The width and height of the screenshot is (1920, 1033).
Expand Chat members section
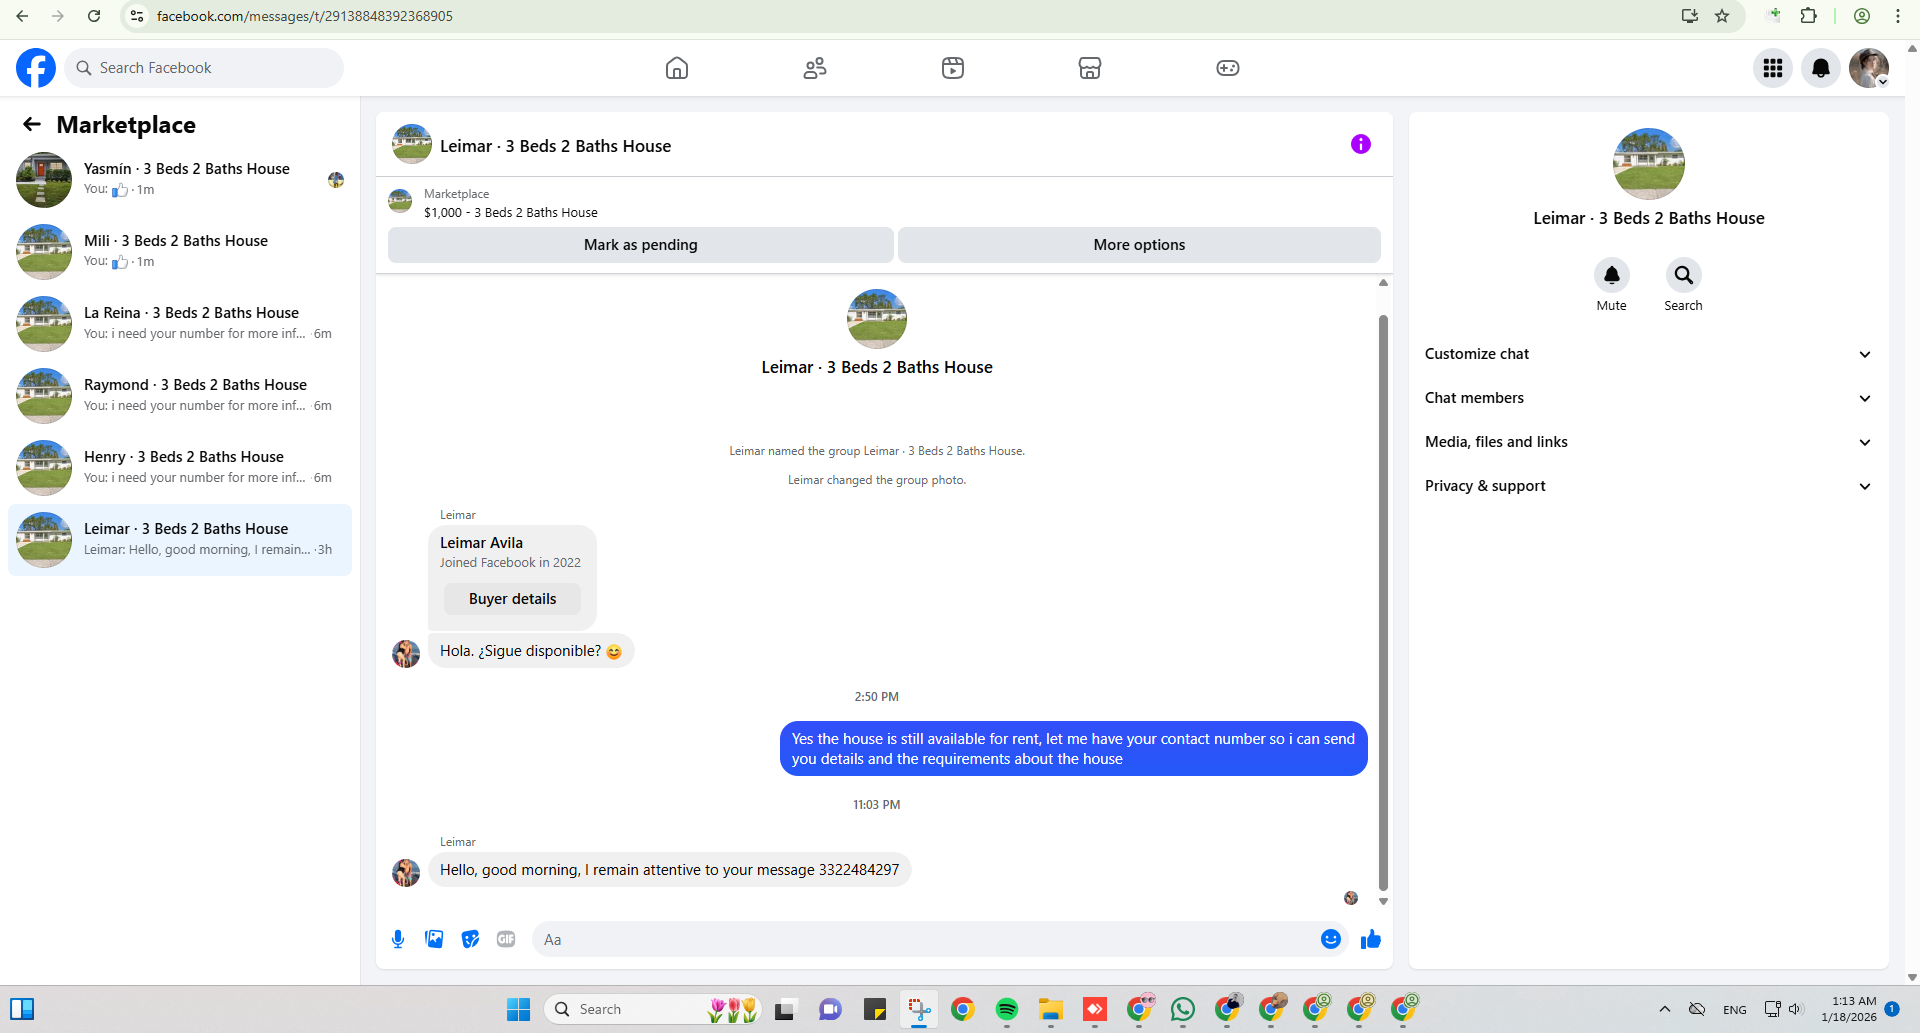pyautogui.click(x=1648, y=398)
